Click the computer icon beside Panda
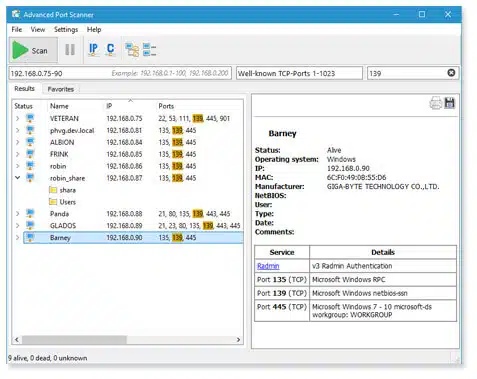The height and width of the screenshot is (379, 477). pos(30,213)
